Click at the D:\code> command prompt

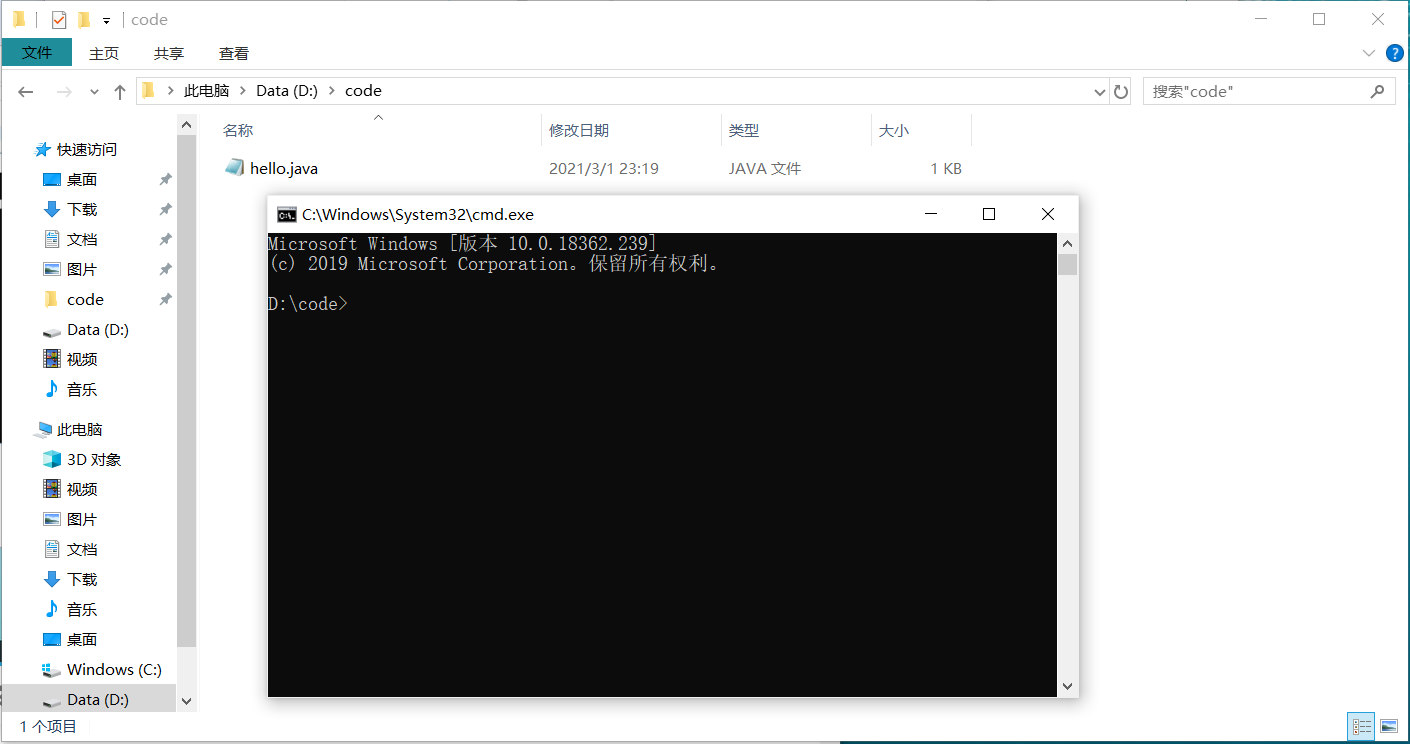click(308, 304)
